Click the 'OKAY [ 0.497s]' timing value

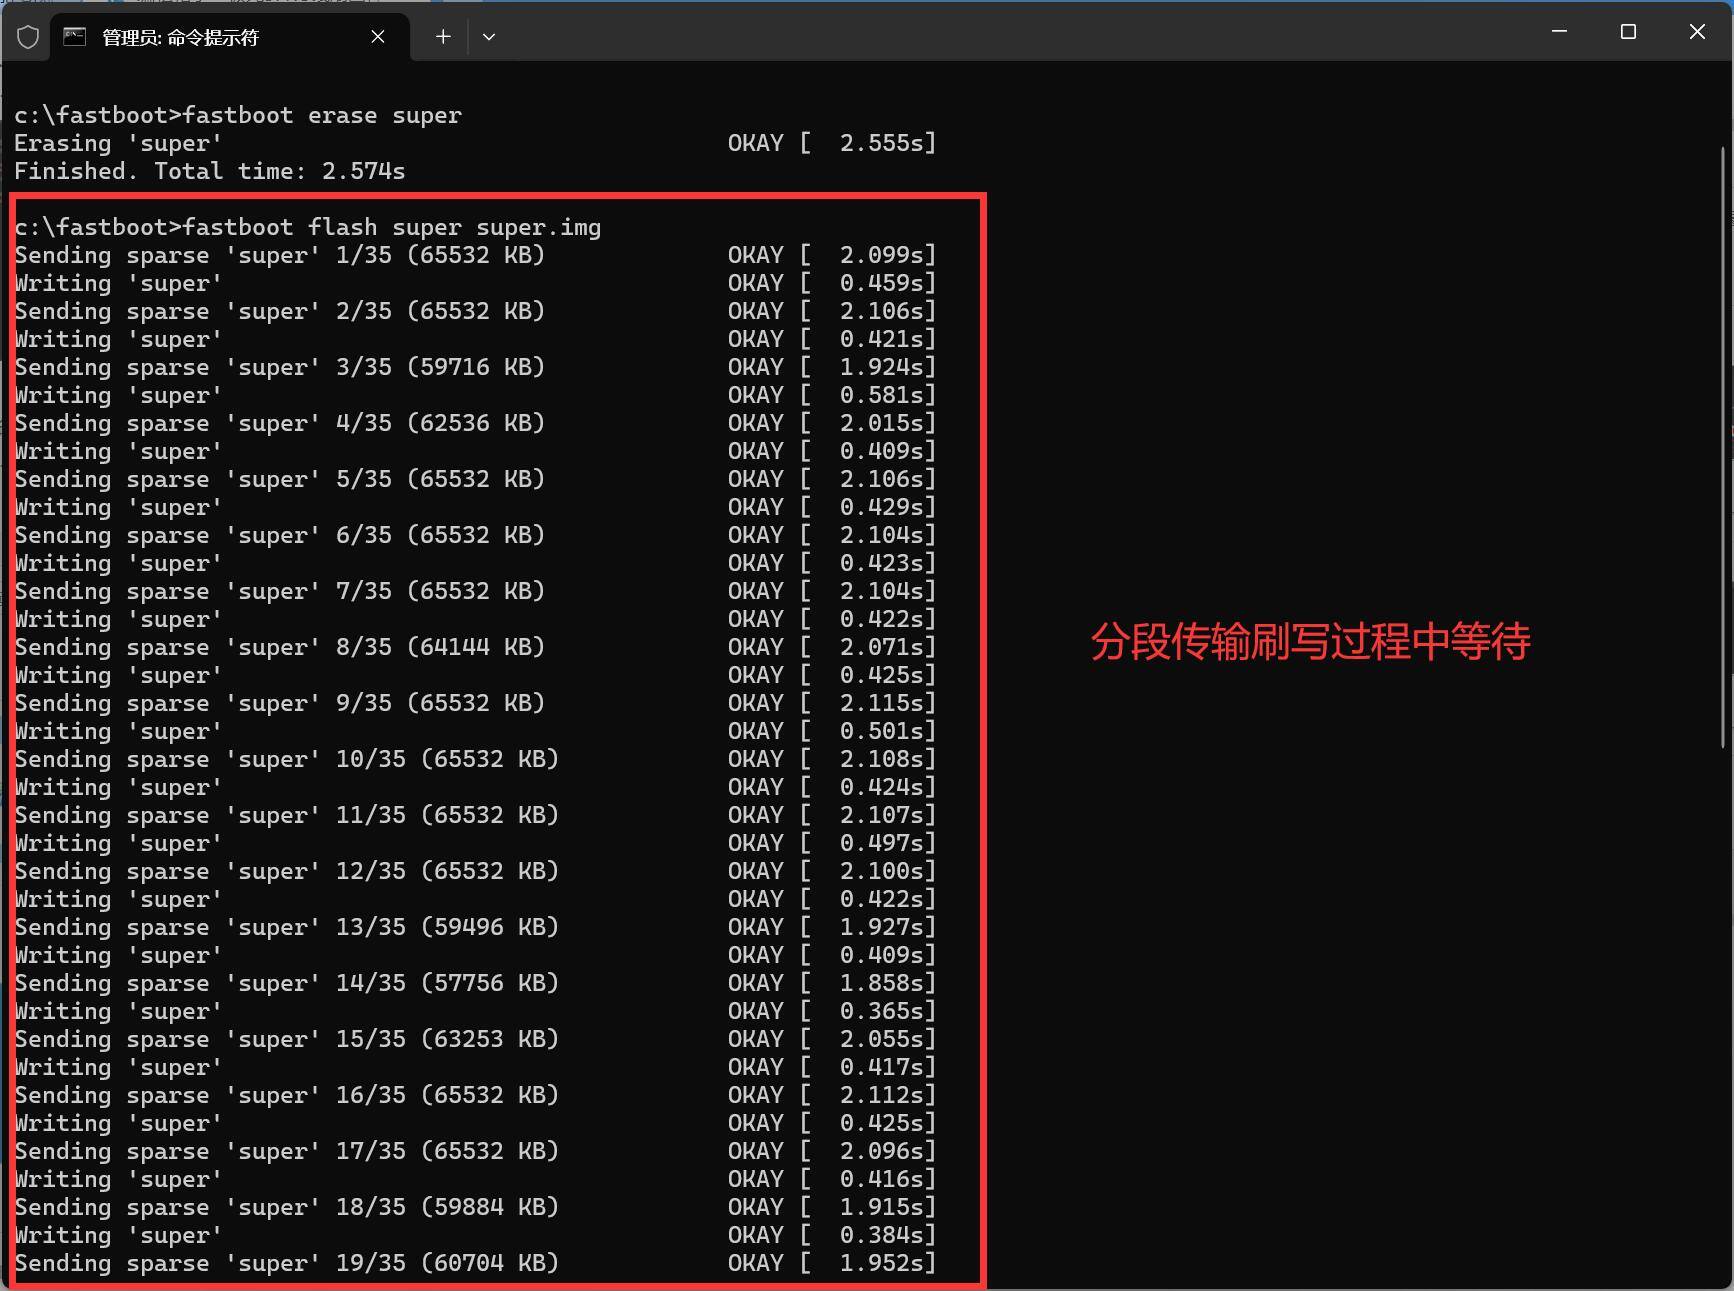point(832,843)
